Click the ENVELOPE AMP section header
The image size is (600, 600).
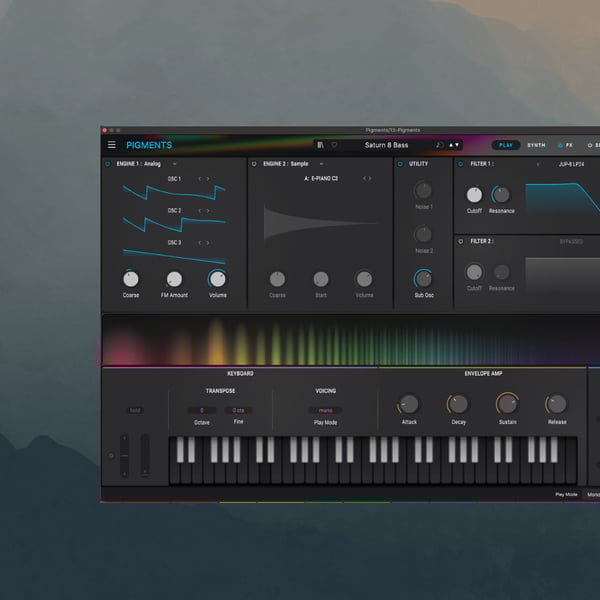coord(483,373)
